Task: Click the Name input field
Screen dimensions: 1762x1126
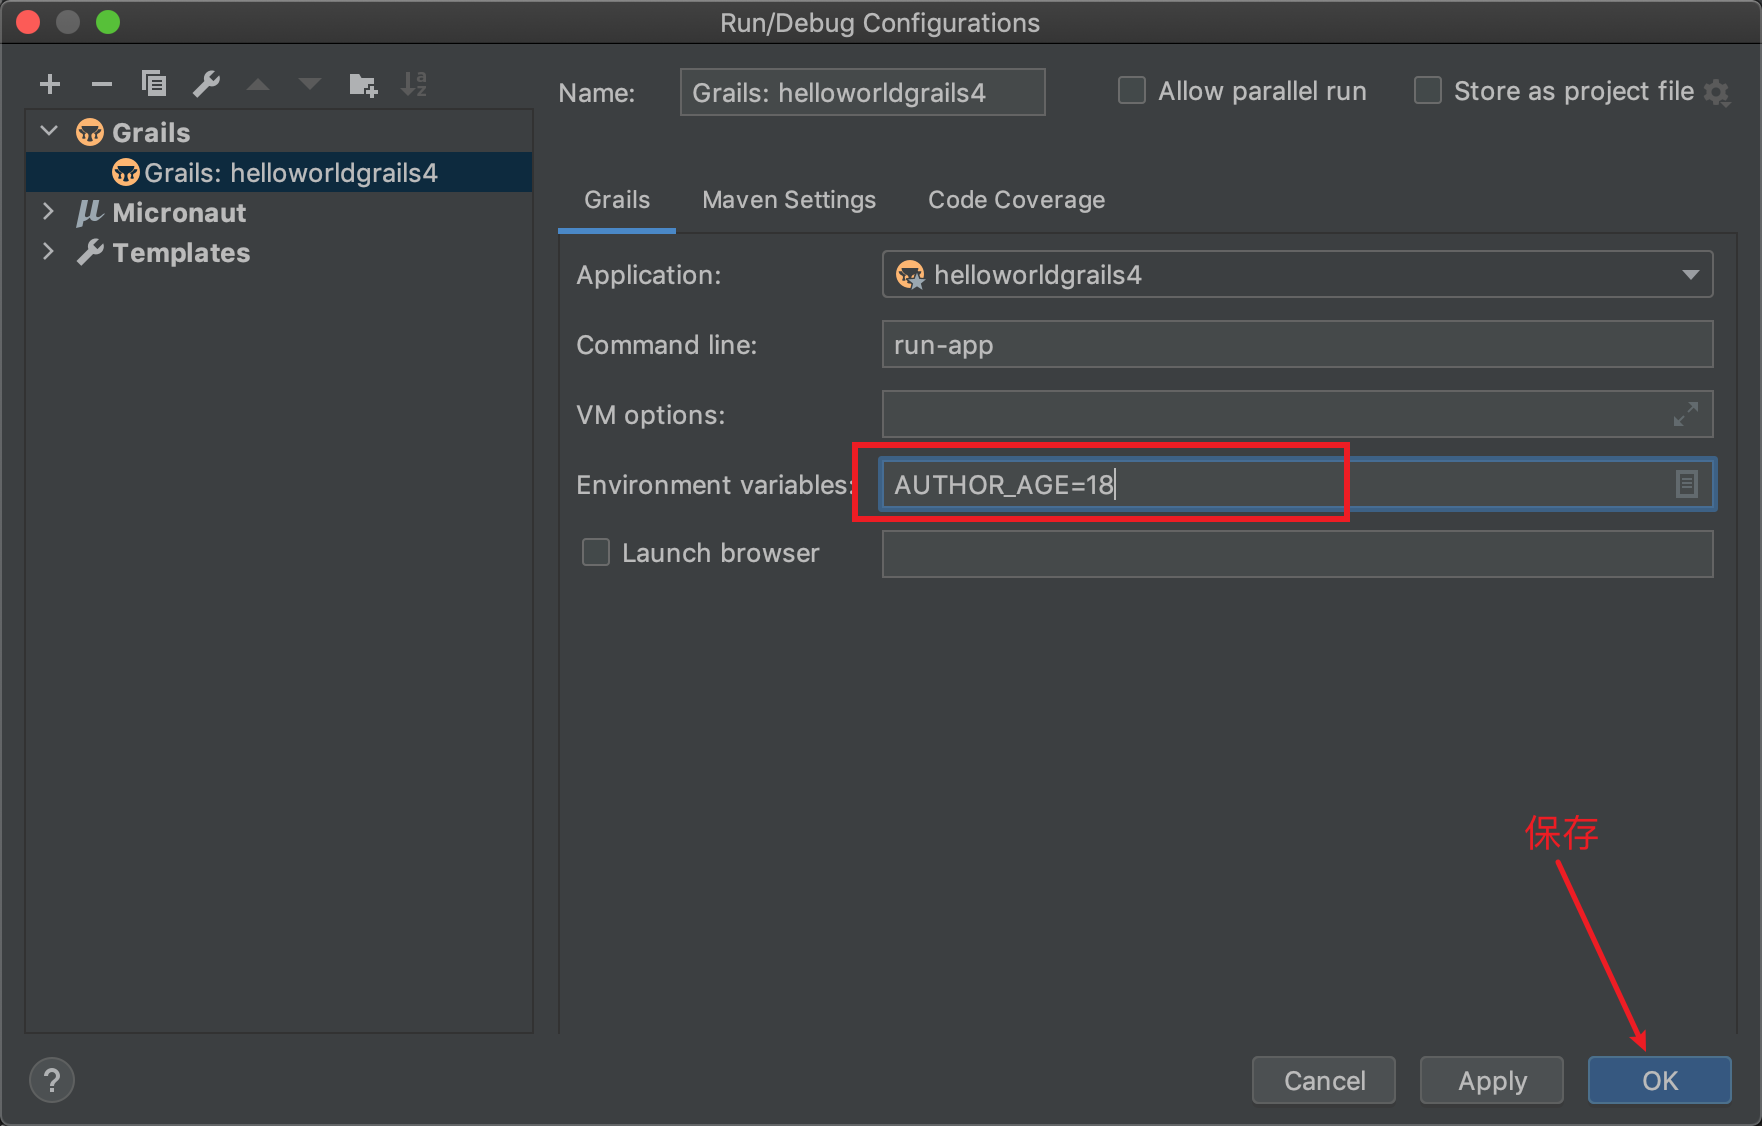Action: pyautogui.click(x=863, y=92)
